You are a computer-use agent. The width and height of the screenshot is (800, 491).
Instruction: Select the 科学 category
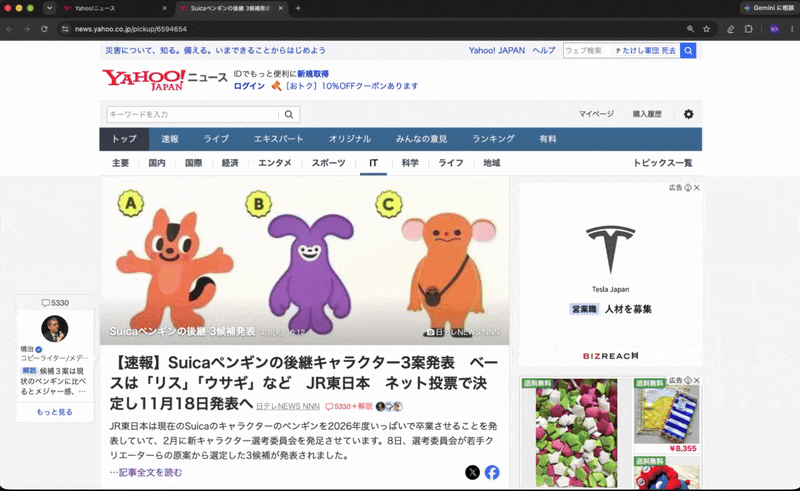click(410, 163)
